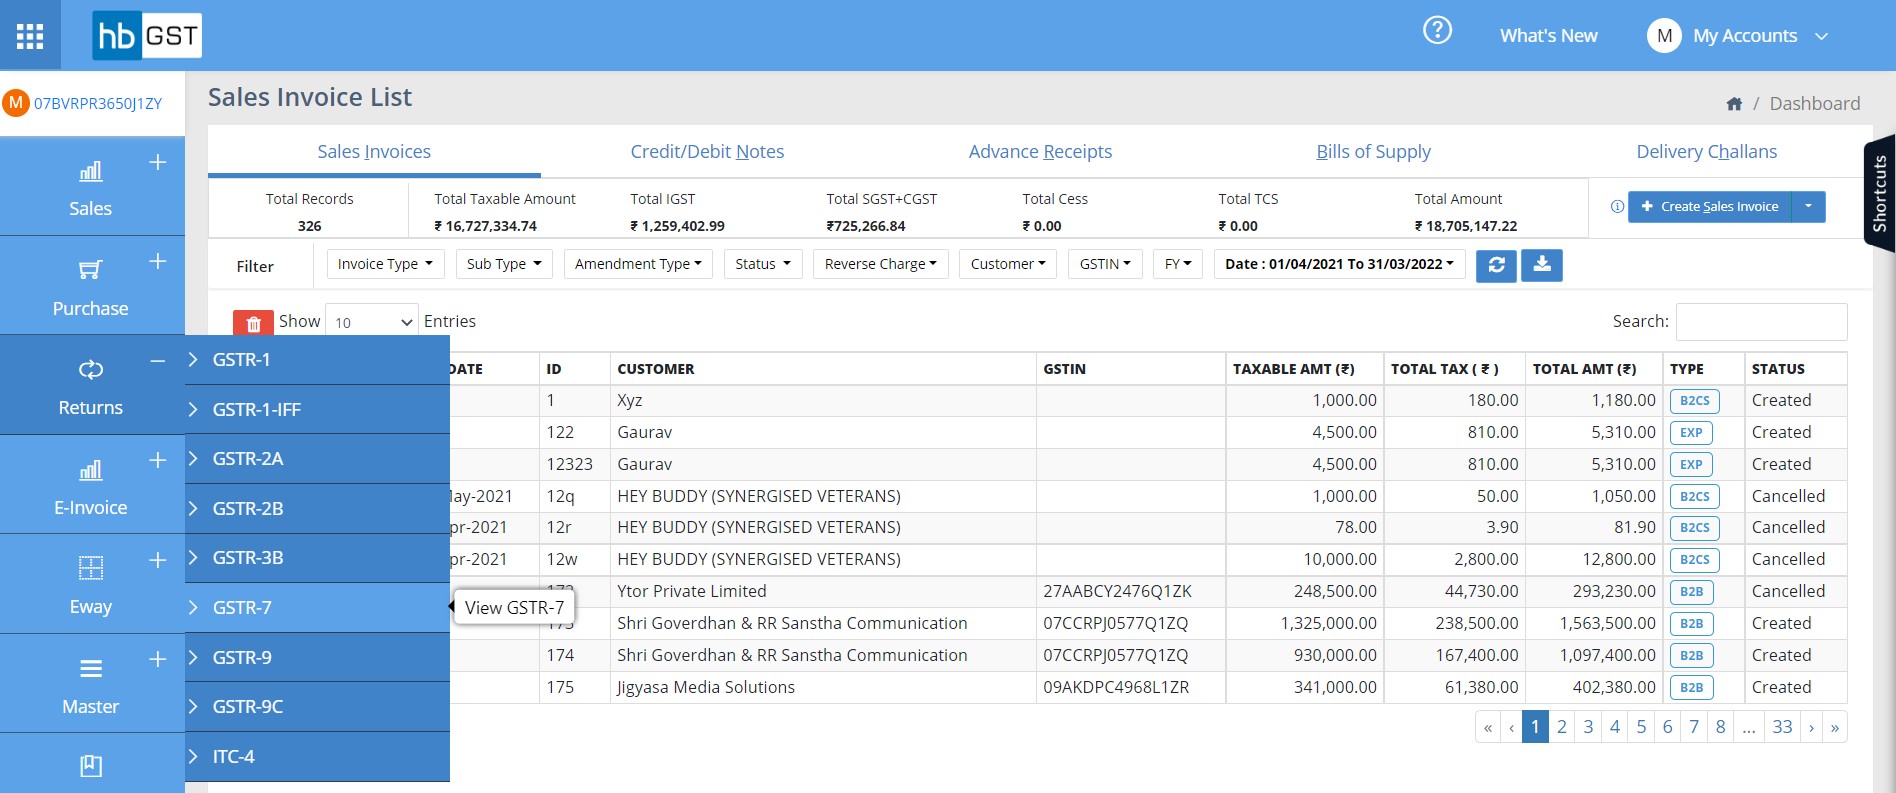Open Create Sales Invoice dropdown arrow
This screenshot has width=1896, height=793.
pyautogui.click(x=1808, y=207)
